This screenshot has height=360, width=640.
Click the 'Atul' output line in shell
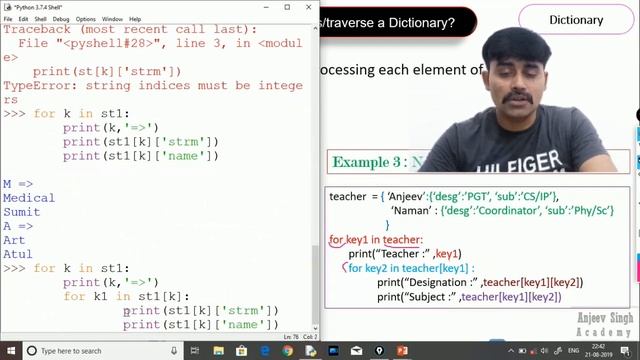[18, 254]
